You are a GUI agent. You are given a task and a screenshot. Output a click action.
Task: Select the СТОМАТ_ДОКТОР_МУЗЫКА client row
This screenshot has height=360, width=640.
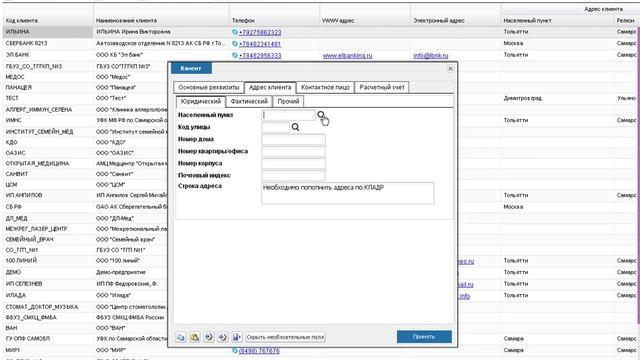pyautogui.click(x=42, y=307)
